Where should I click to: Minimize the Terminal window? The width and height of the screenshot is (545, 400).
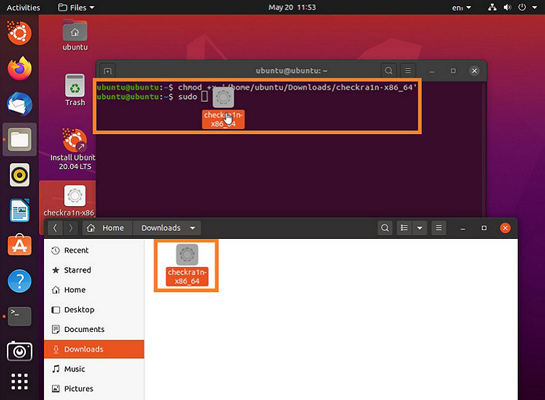click(432, 71)
